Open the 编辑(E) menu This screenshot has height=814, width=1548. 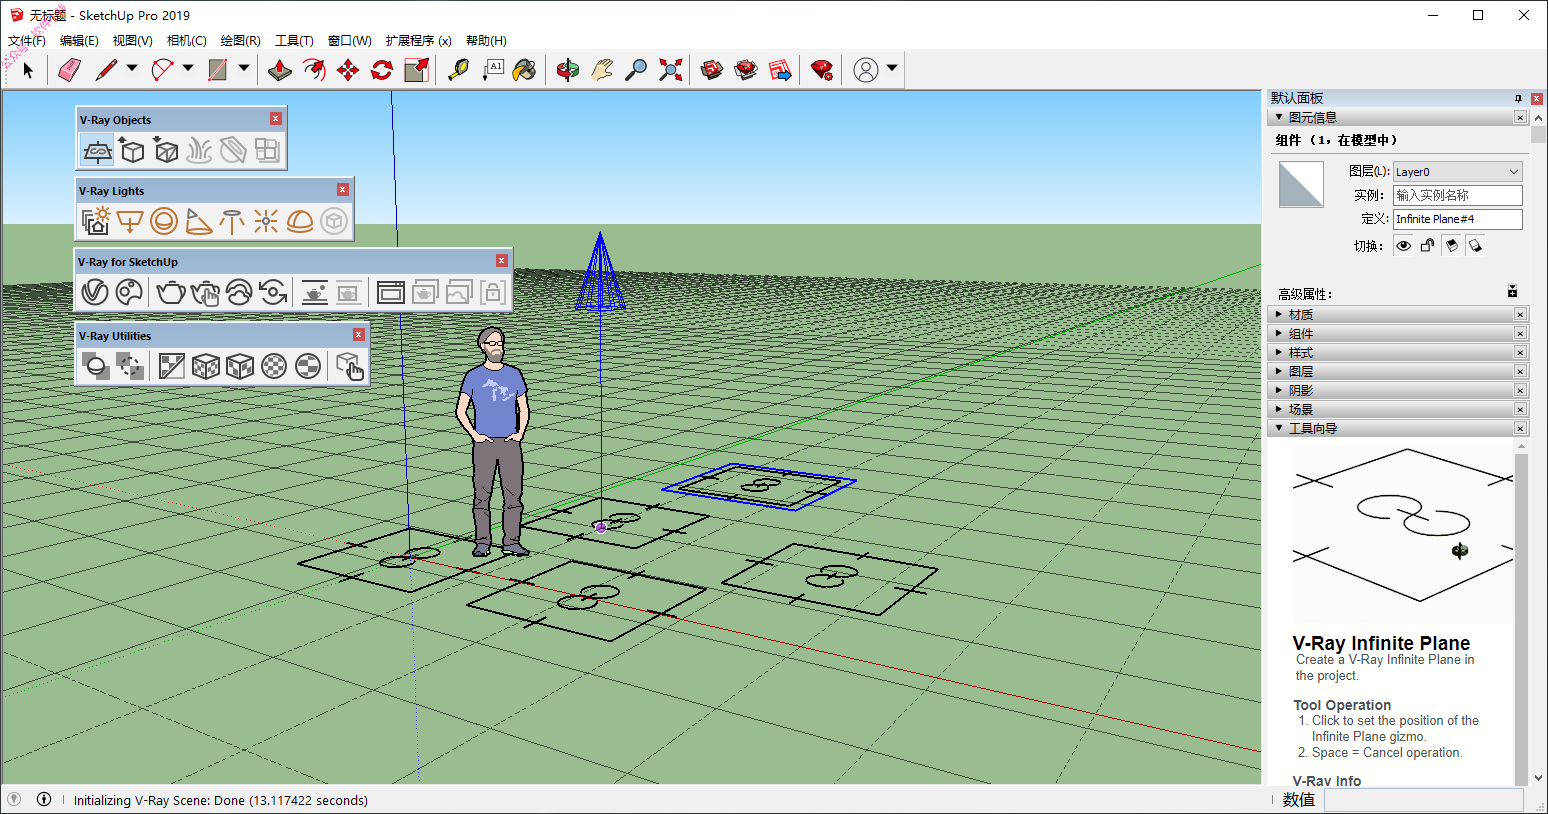pyautogui.click(x=79, y=41)
